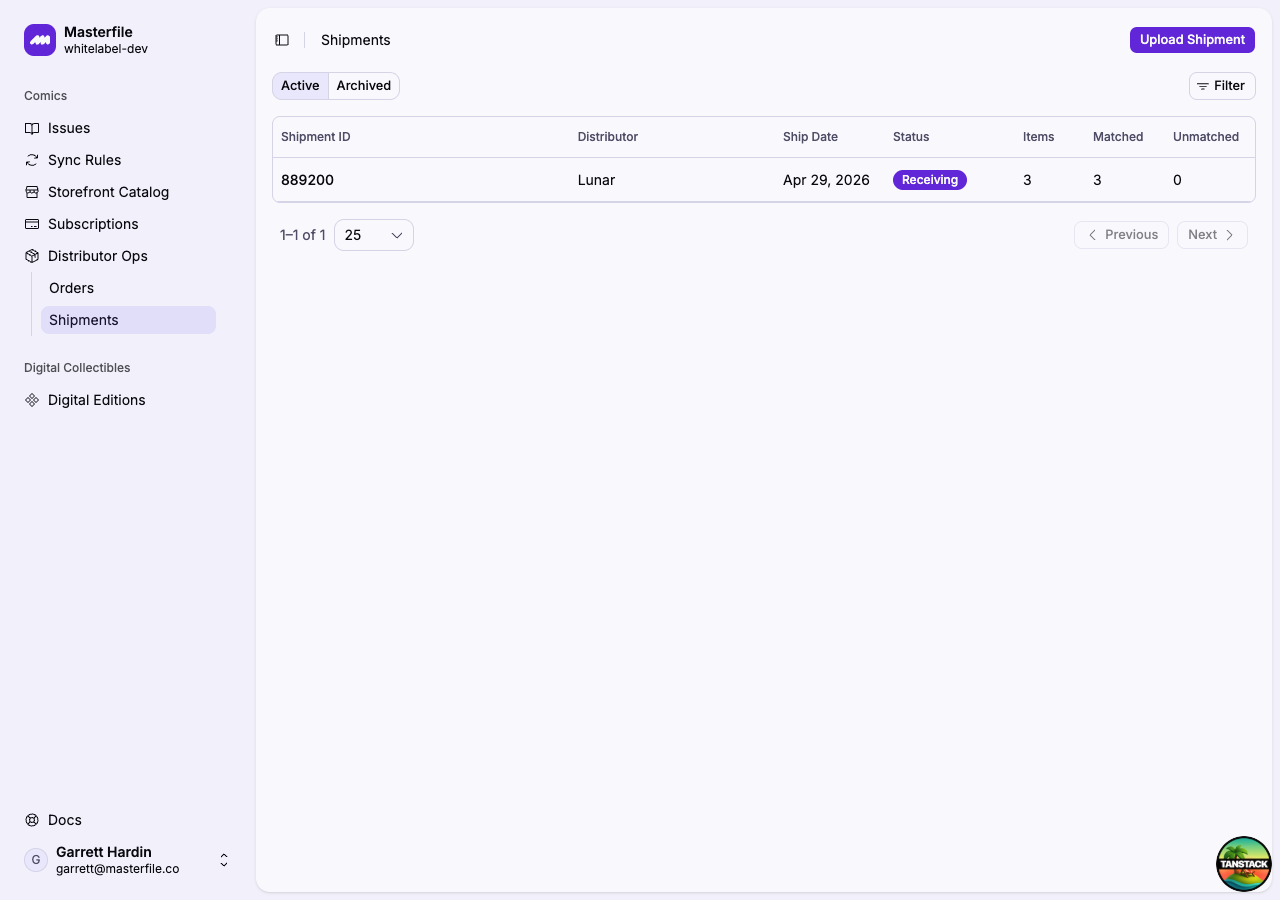
Task: Expand the Garrett Hardin account menu chevron
Action: tap(224, 860)
